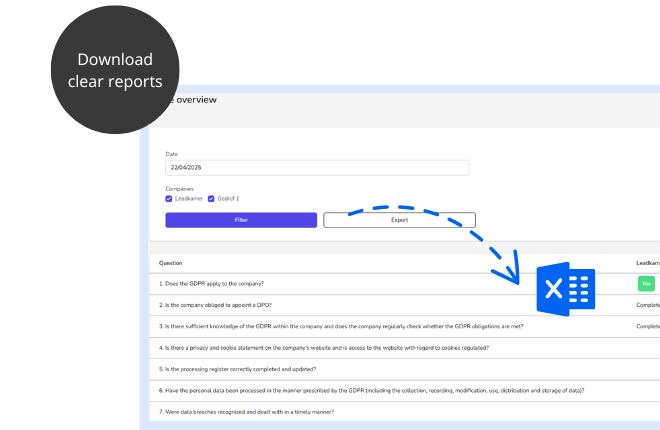Uncheck the Leadkamer company checkbox
Viewport: 660px width, 430px height.
tap(169, 199)
